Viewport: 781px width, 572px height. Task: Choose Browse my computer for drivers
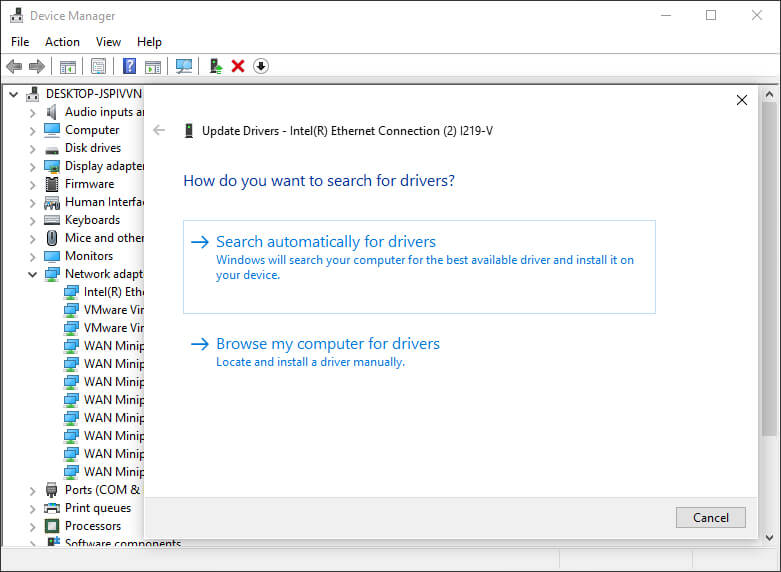419,352
